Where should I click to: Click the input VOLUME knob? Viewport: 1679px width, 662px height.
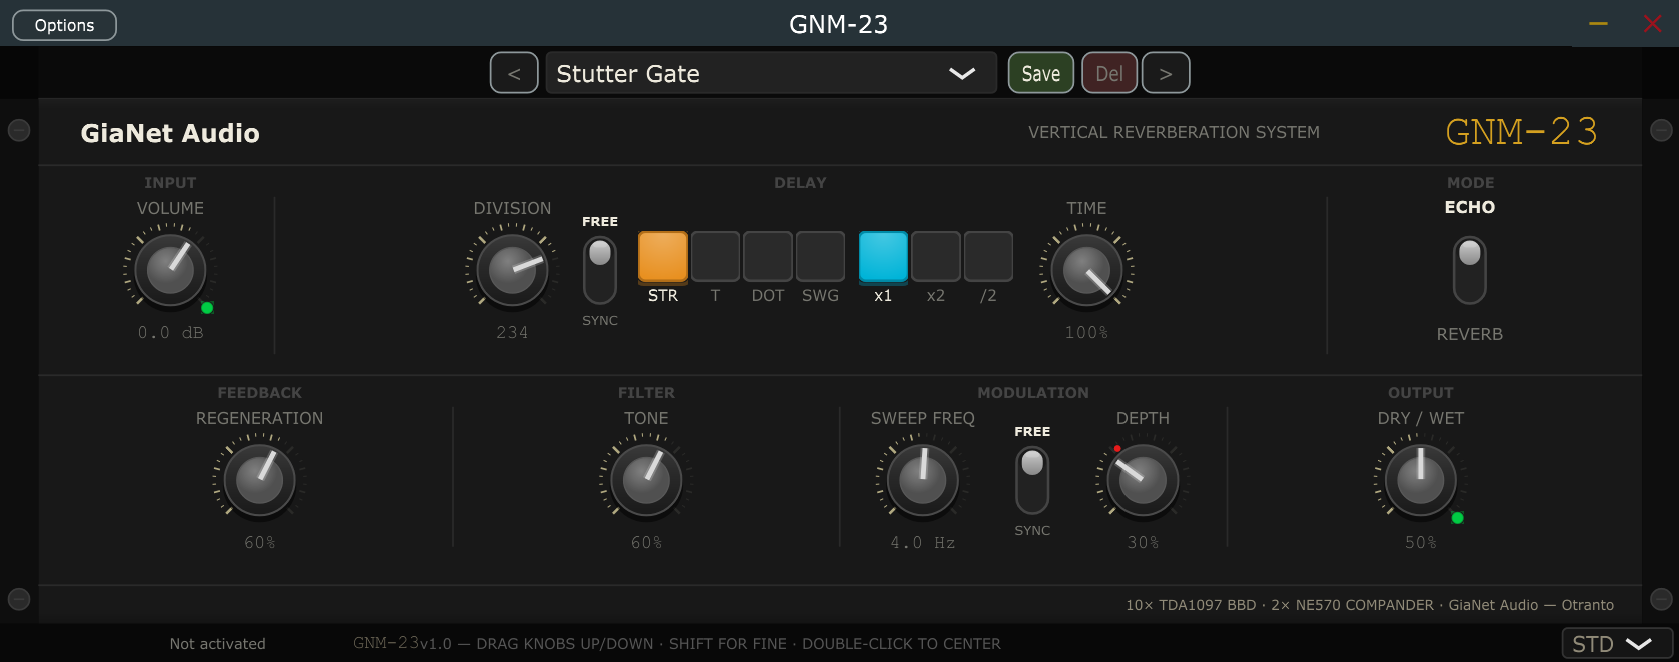point(170,270)
